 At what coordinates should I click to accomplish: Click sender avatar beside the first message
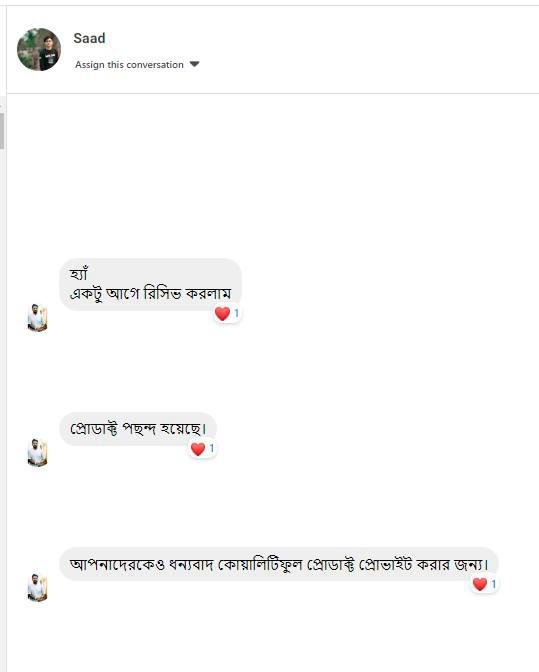(37, 318)
